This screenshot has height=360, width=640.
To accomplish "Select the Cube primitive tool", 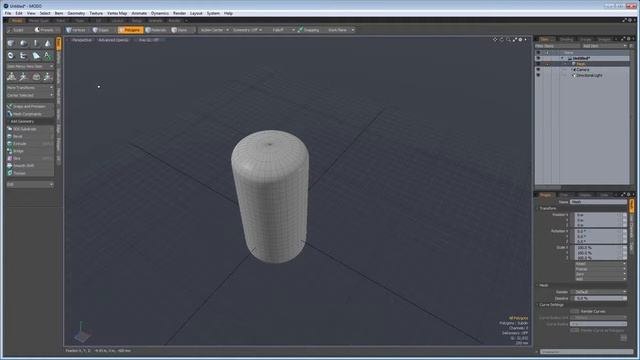I will pyautogui.click(x=11, y=43).
